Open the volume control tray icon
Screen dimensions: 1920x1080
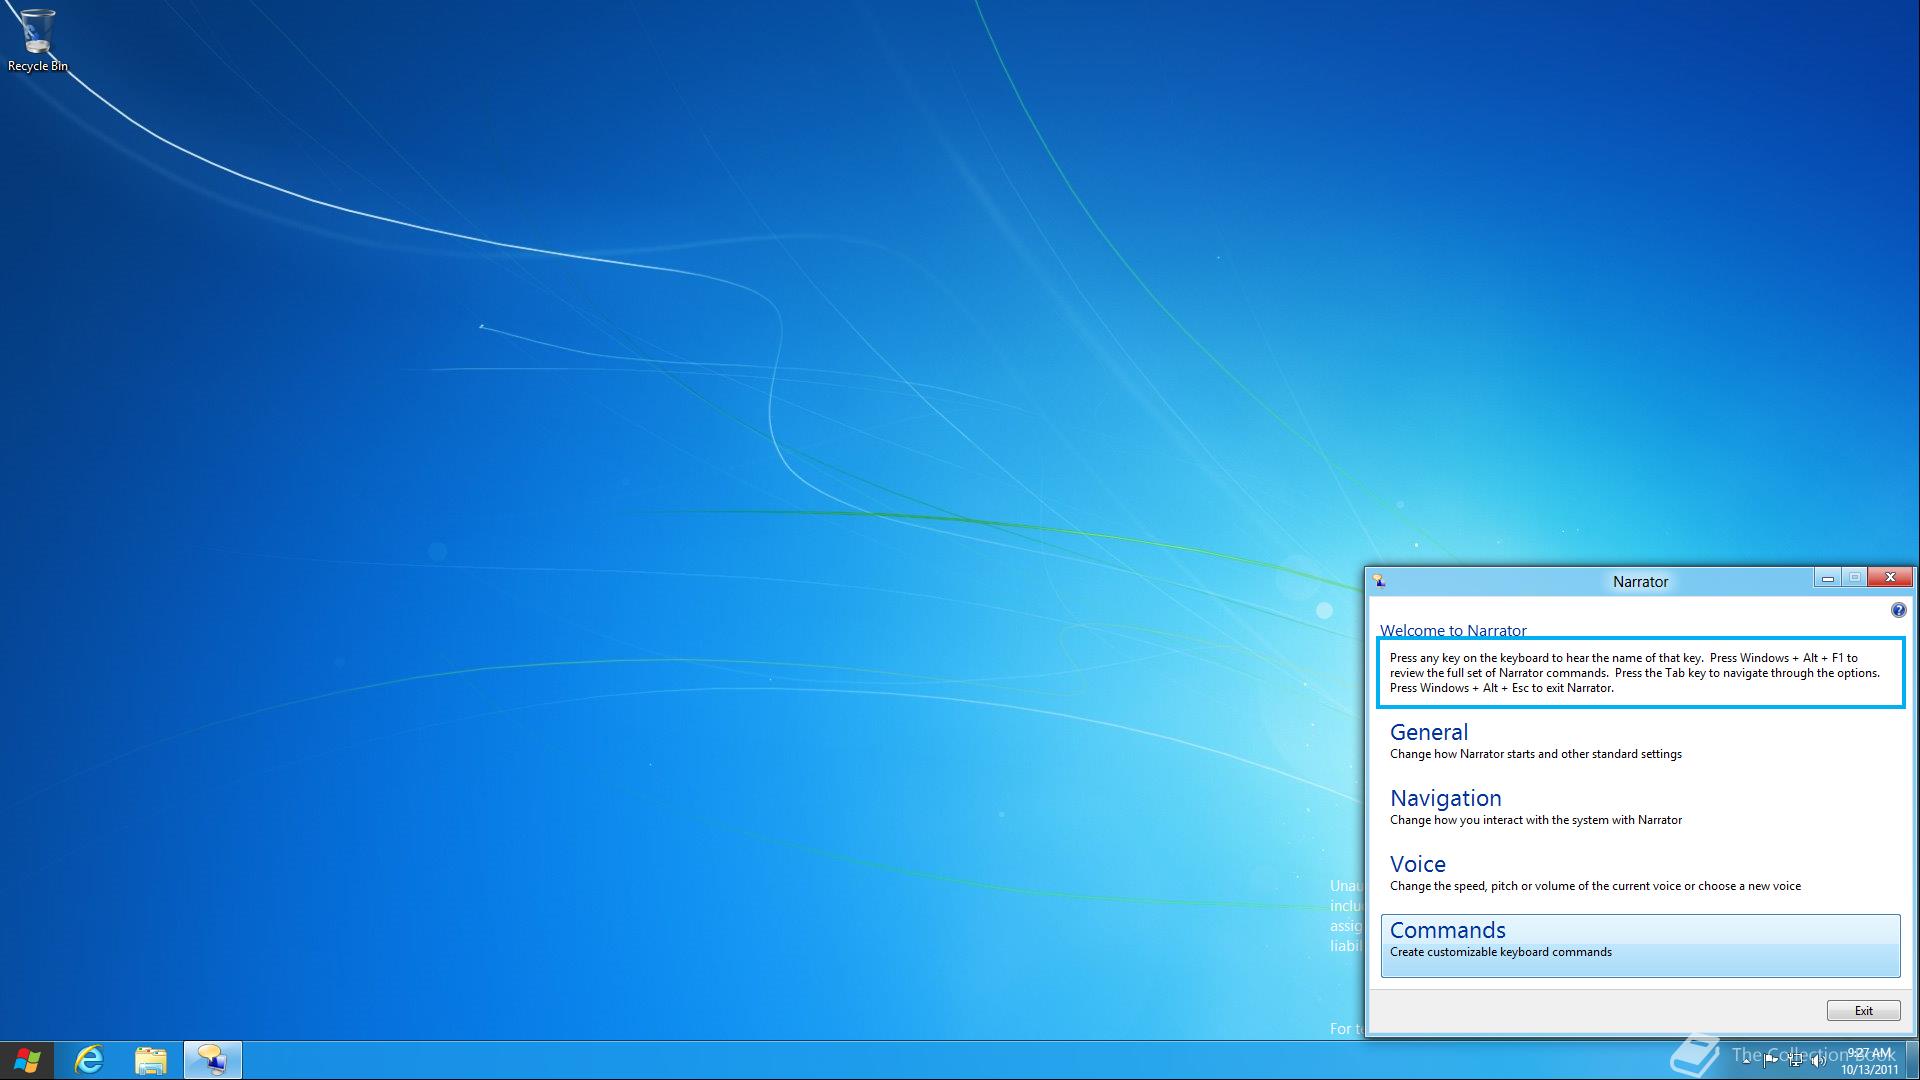pos(1818,1061)
